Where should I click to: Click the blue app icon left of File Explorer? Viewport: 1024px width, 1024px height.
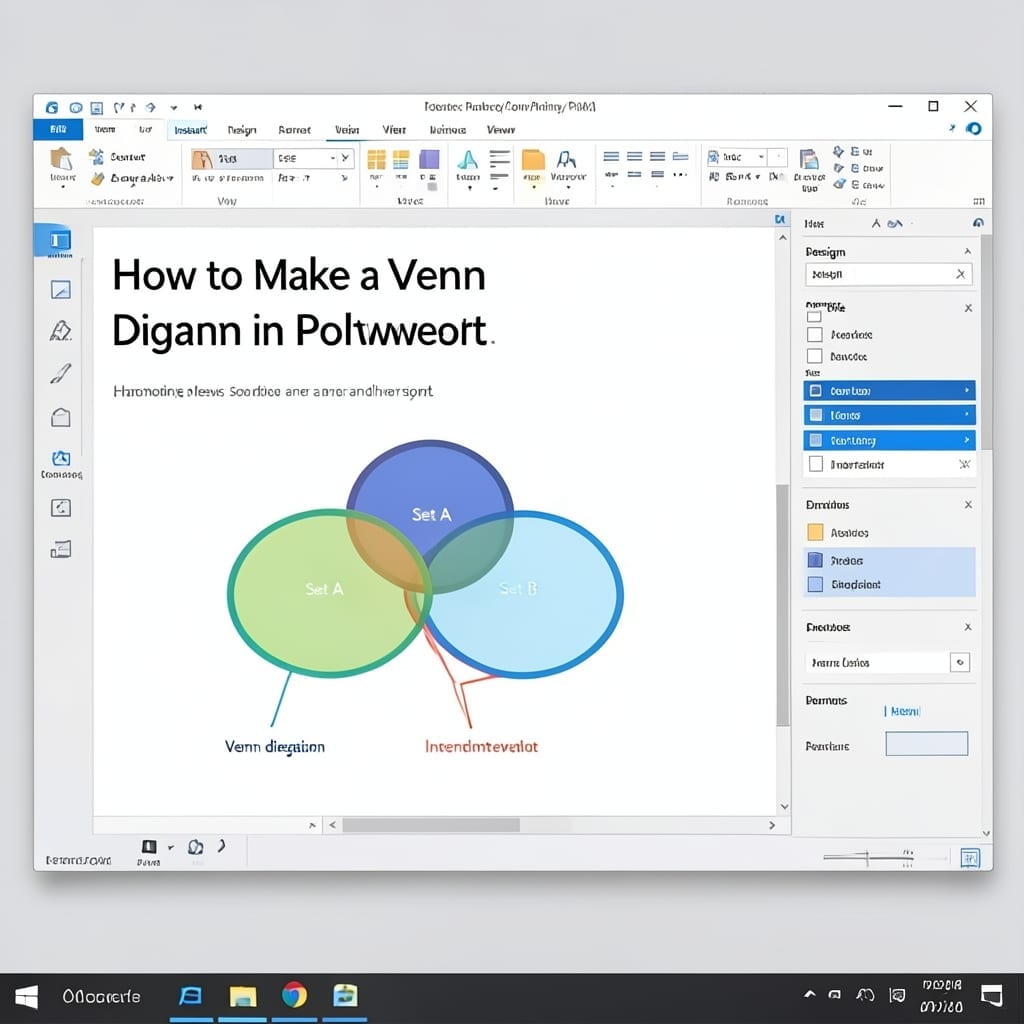pyautogui.click(x=191, y=996)
